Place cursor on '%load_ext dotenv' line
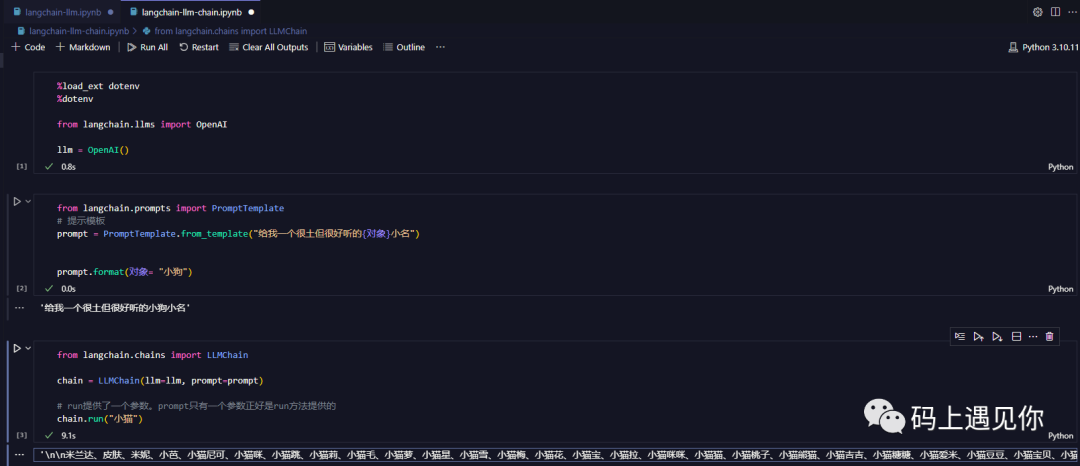 (x=98, y=87)
